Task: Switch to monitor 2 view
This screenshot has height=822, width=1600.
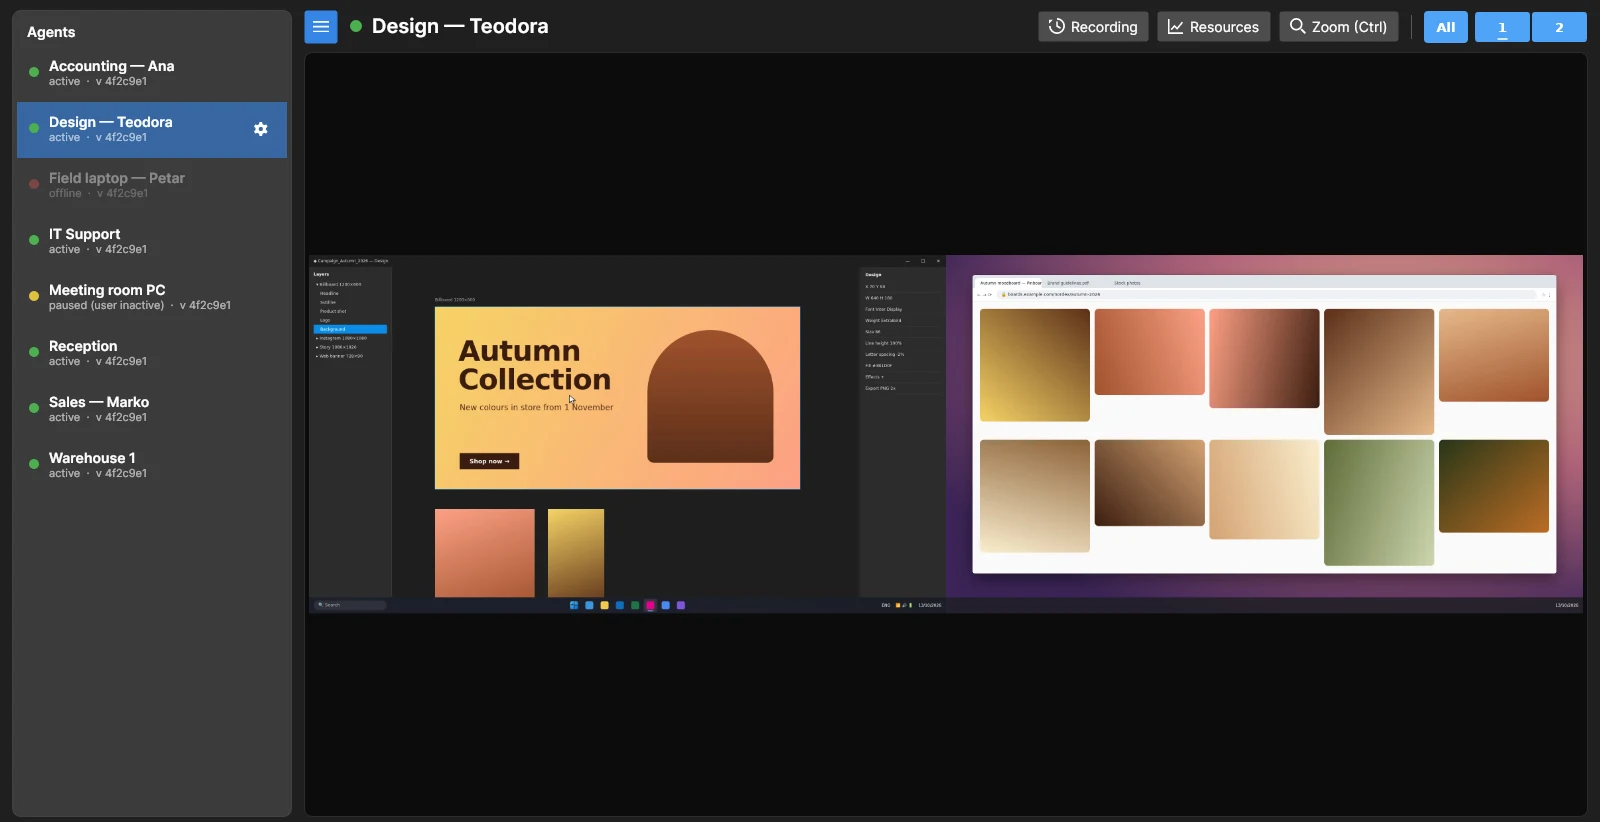Action: tap(1559, 27)
